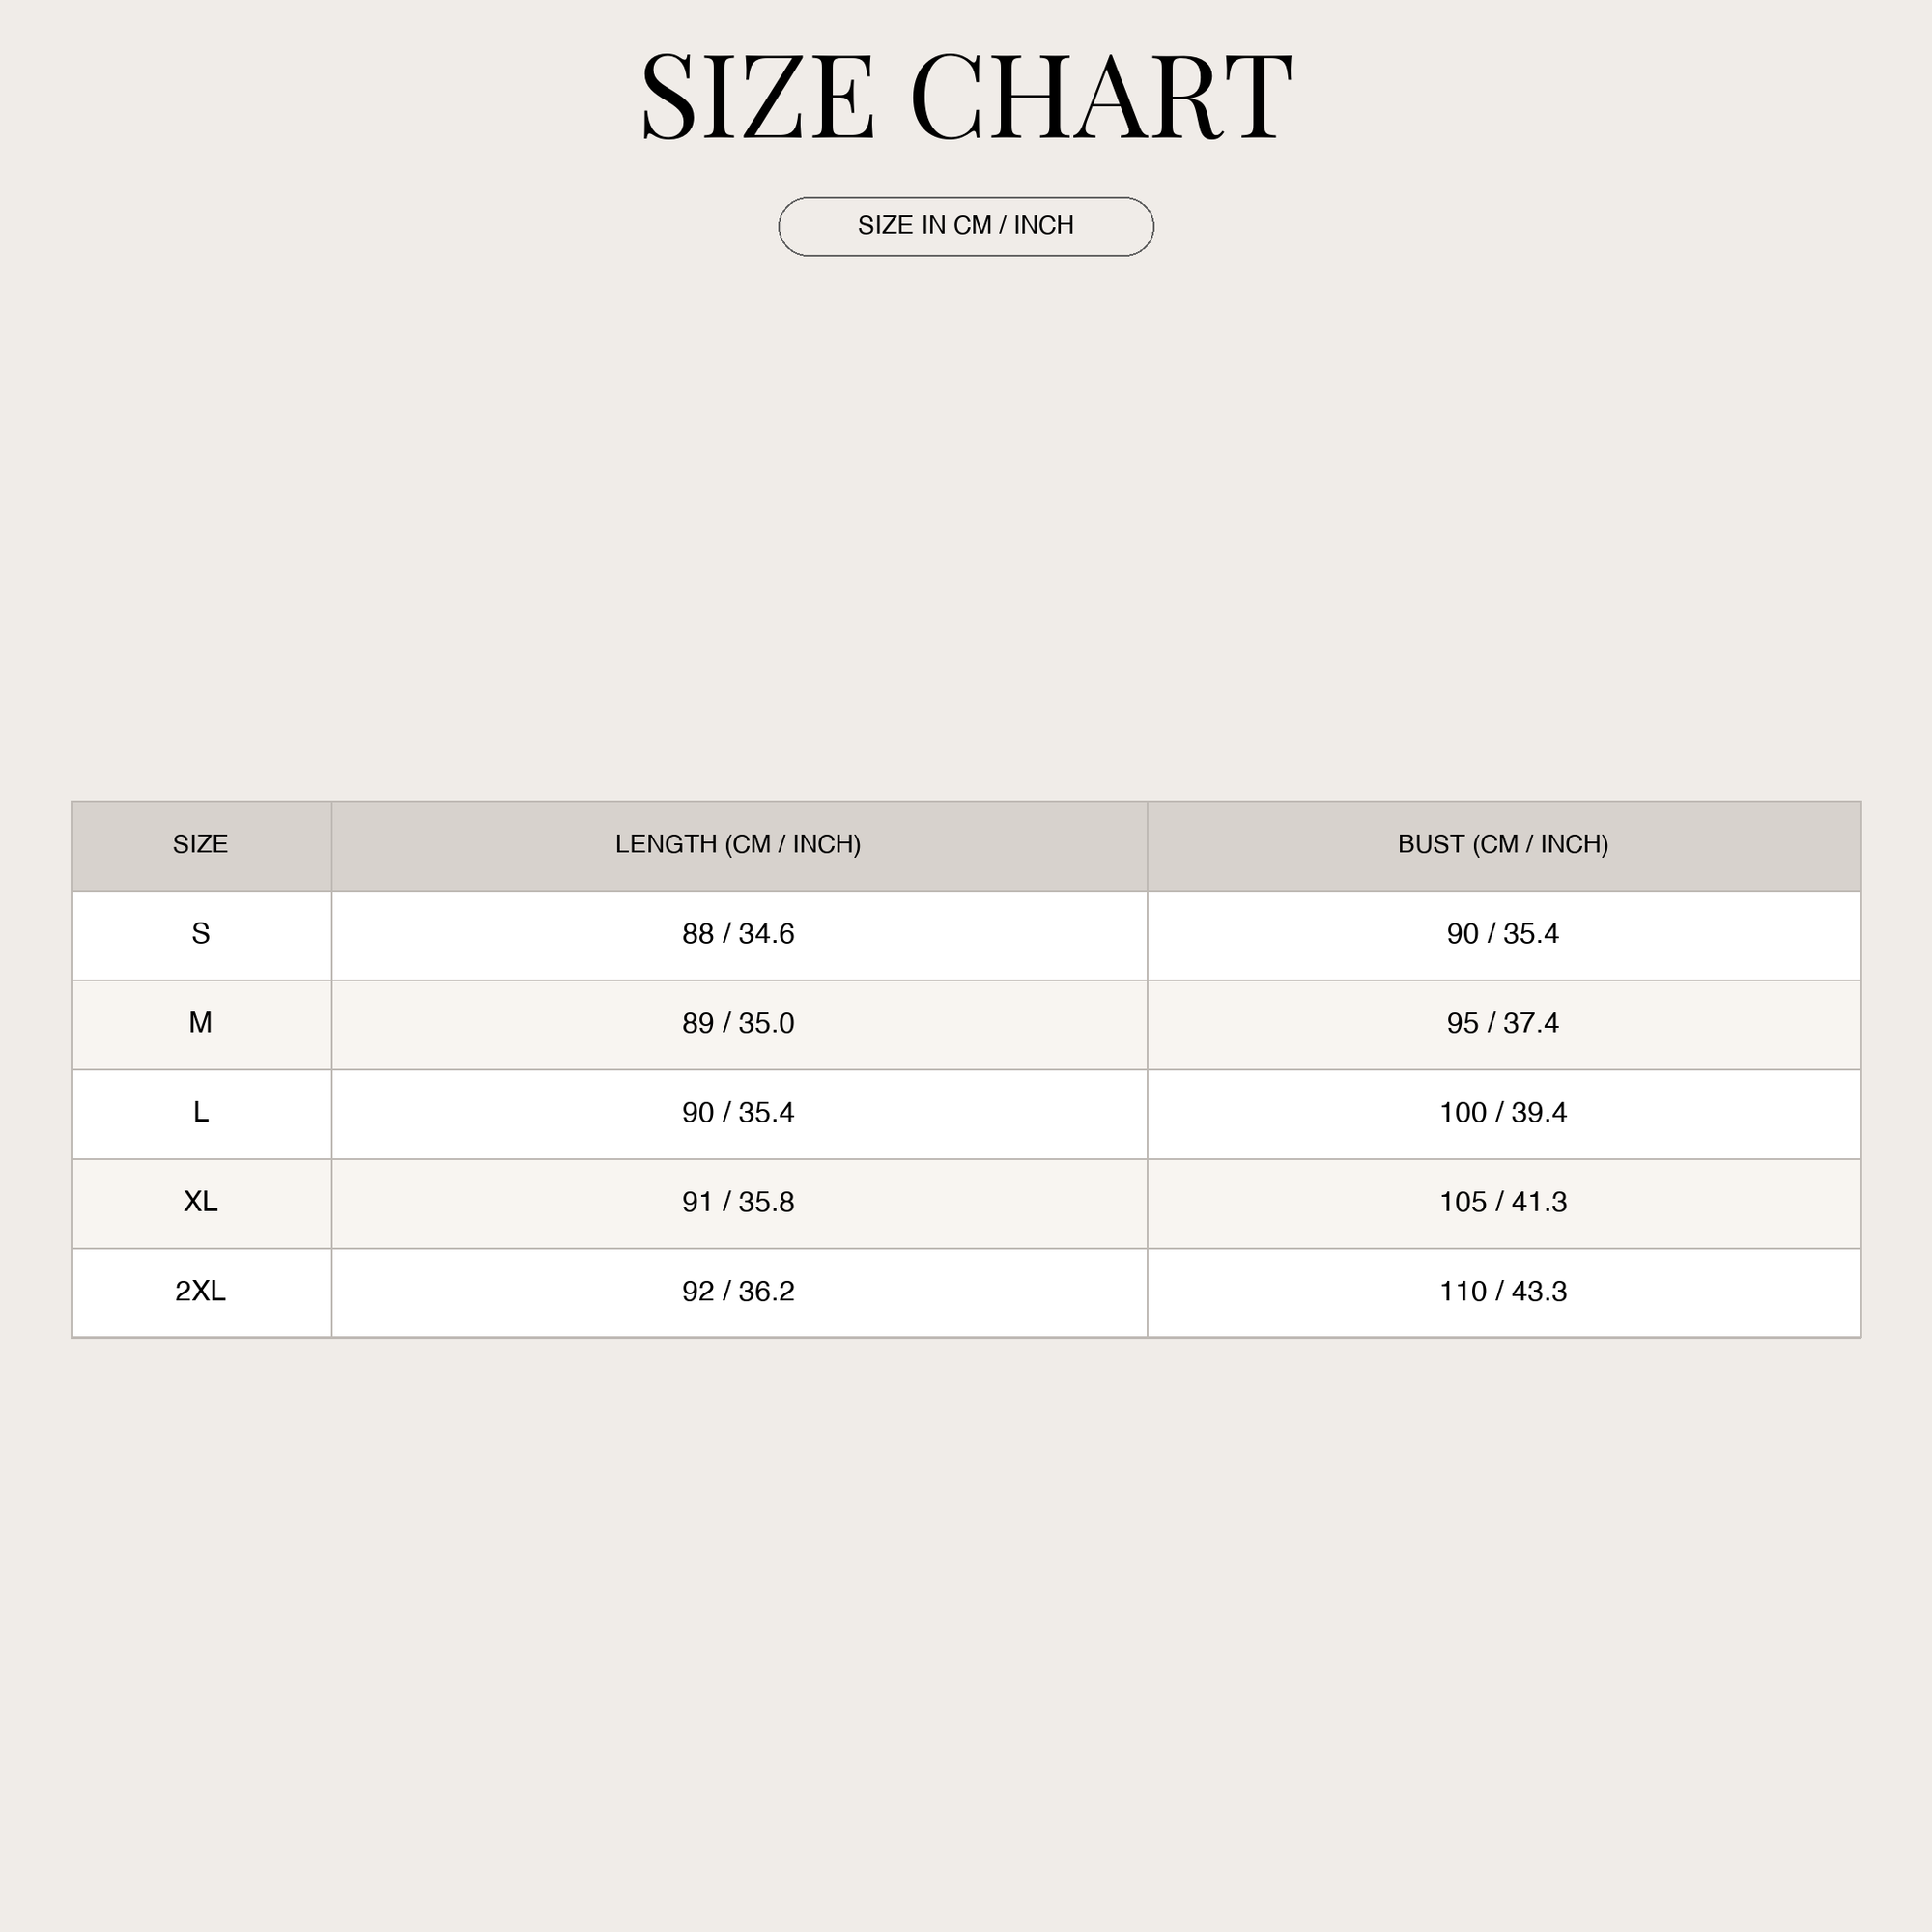Select length cell 91 / 35.8
Screen dimensions: 1932x1932
click(739, 1202)
